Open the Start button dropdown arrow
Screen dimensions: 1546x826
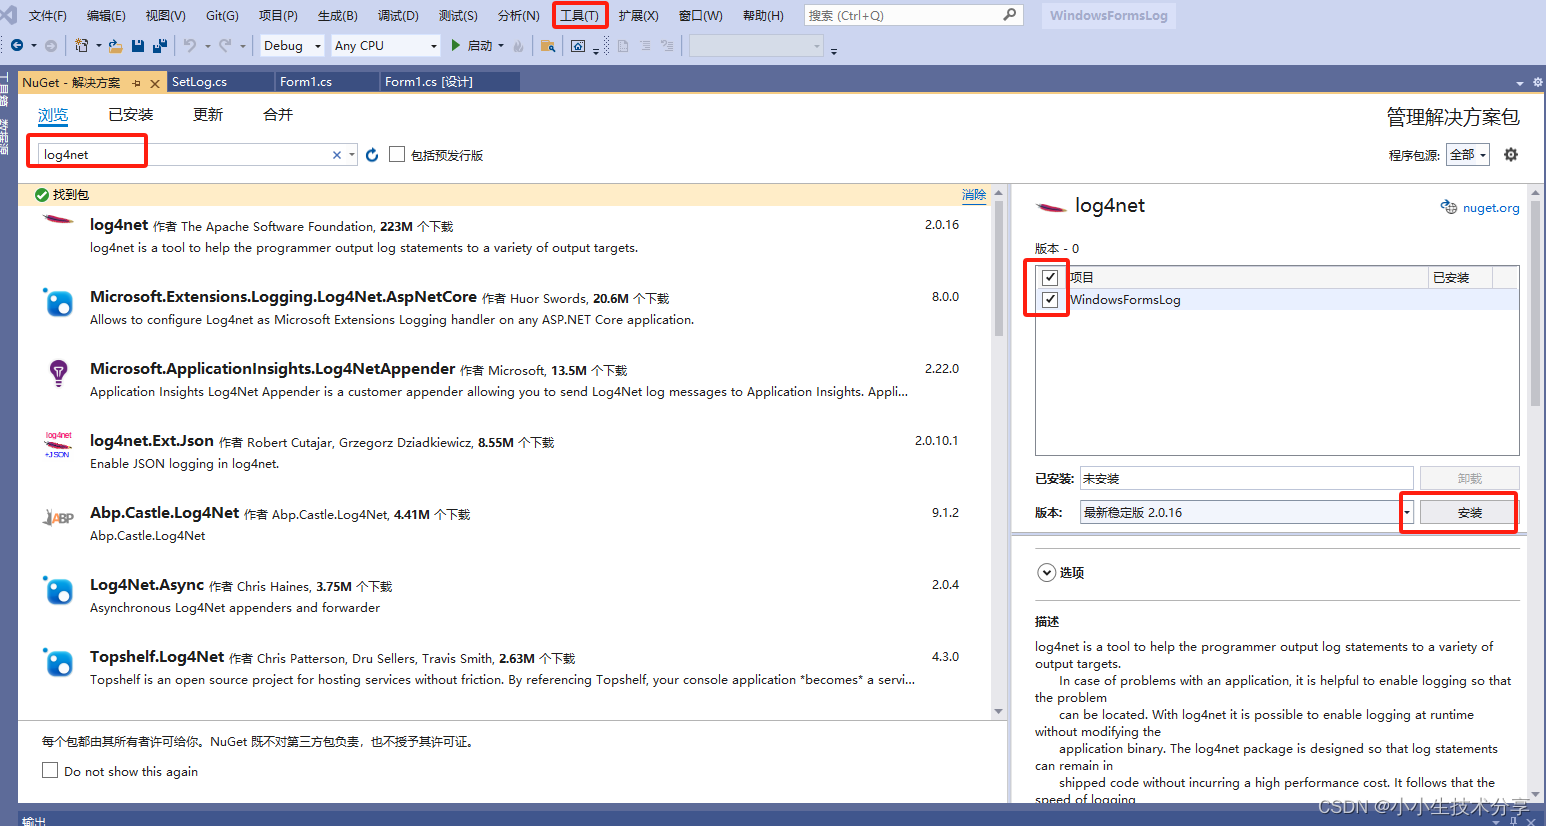point(502,46)
